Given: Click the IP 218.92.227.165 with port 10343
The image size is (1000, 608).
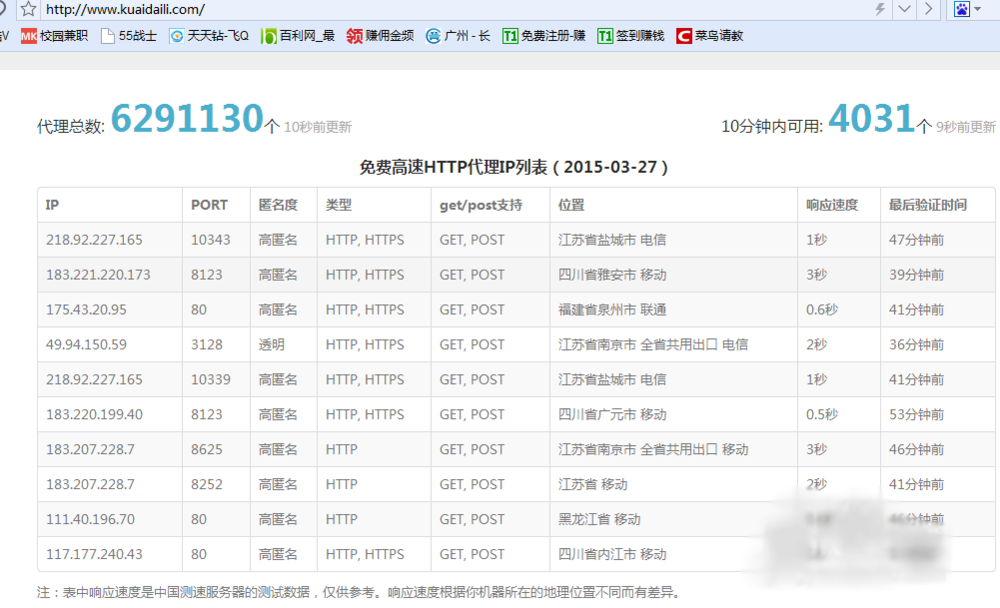Looking at the screenshot, I should [94, 240].
